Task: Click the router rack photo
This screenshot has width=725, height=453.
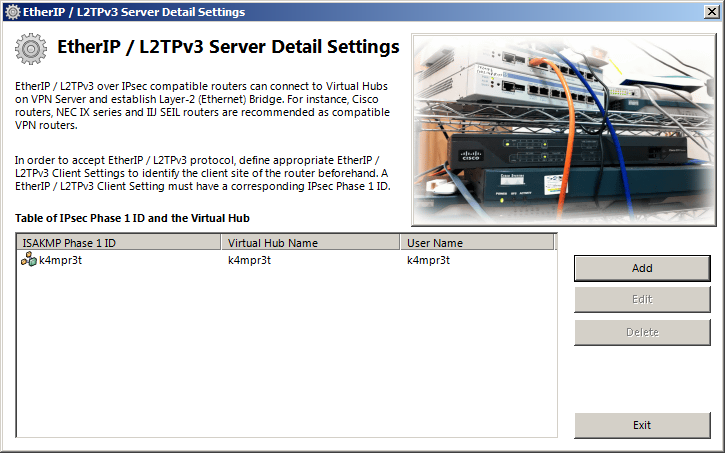Action: click(564, 129)
